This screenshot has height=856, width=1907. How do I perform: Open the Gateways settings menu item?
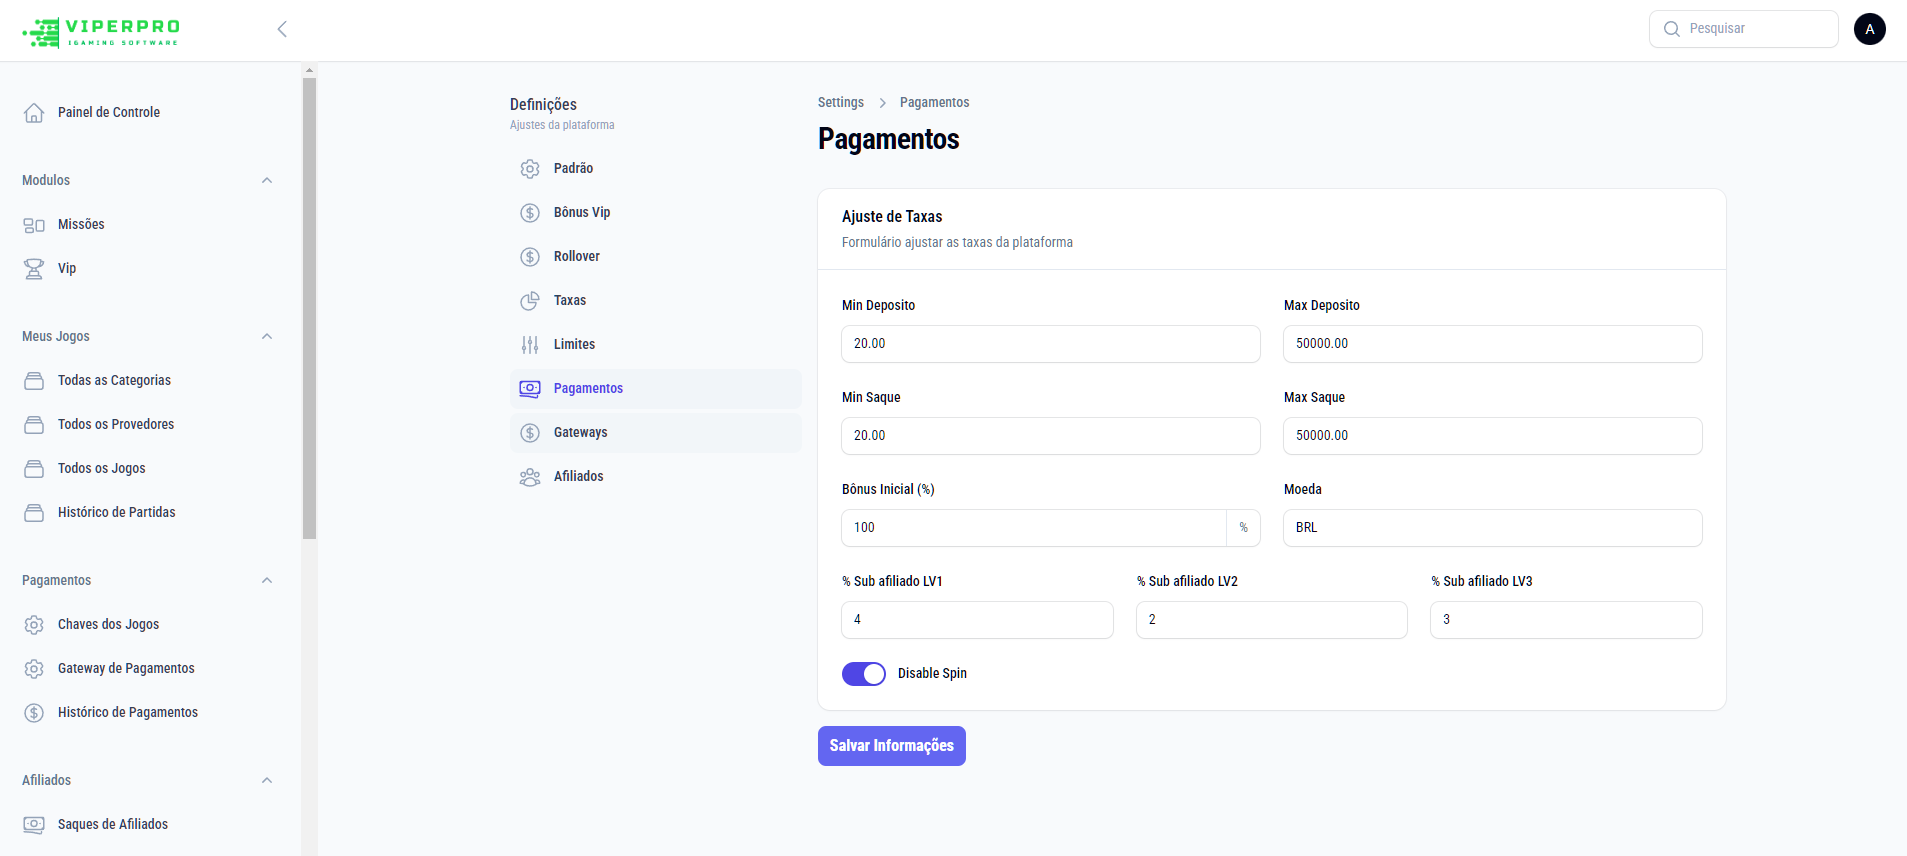(x=581, y=433)
